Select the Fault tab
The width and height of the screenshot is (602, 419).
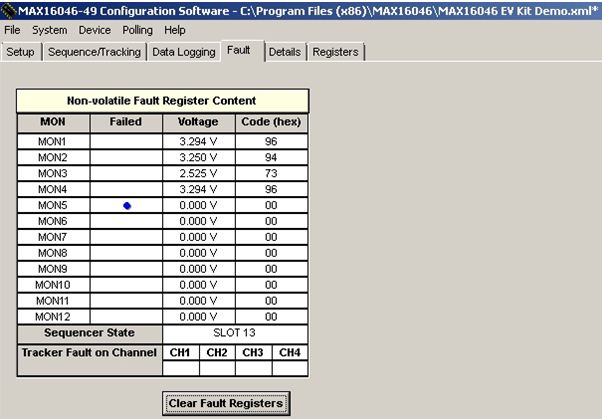click(242, 50)
